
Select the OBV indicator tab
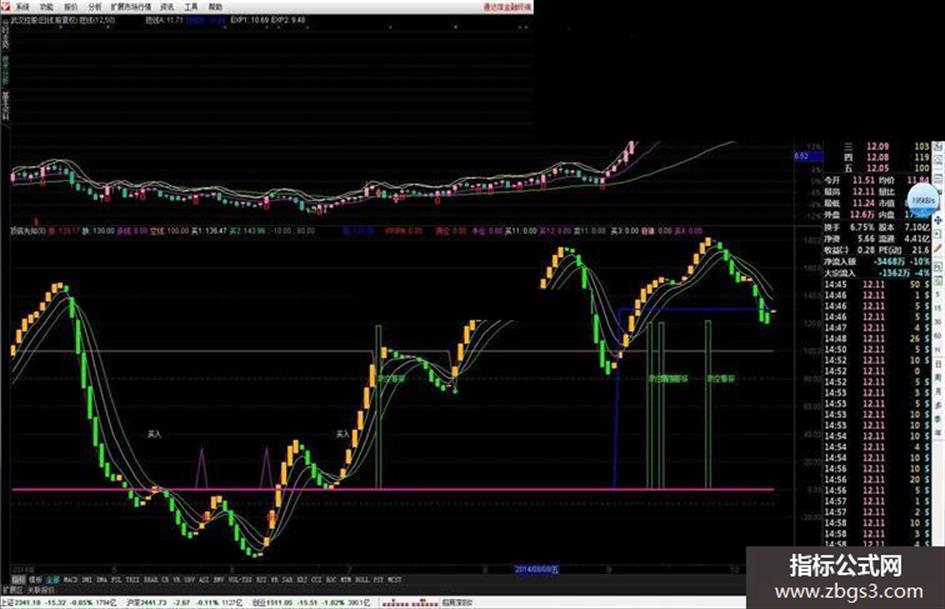coord(189,579)
